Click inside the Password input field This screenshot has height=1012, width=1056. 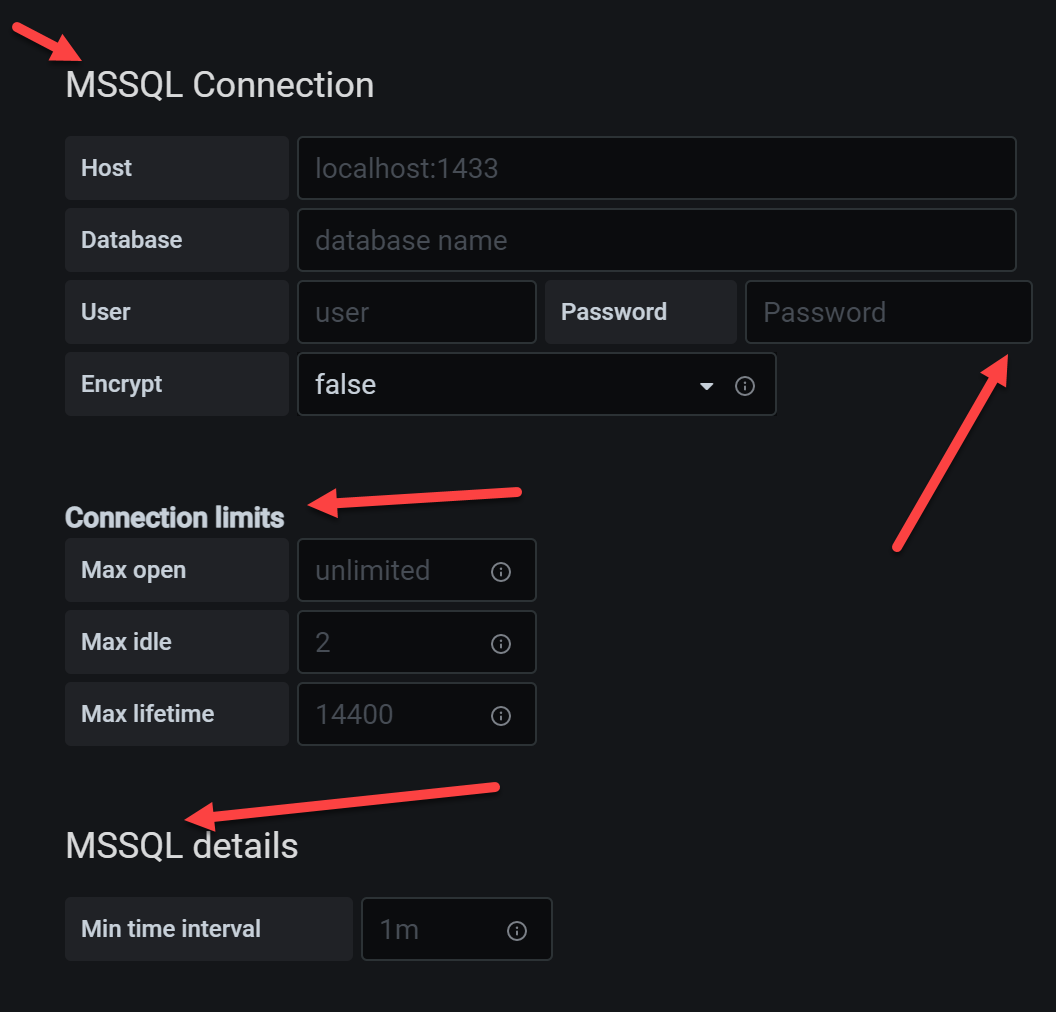[x=888, y=312]
